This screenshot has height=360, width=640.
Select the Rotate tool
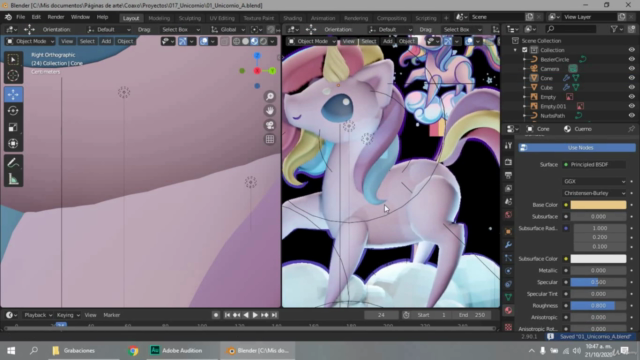click(x=13, y=111)
